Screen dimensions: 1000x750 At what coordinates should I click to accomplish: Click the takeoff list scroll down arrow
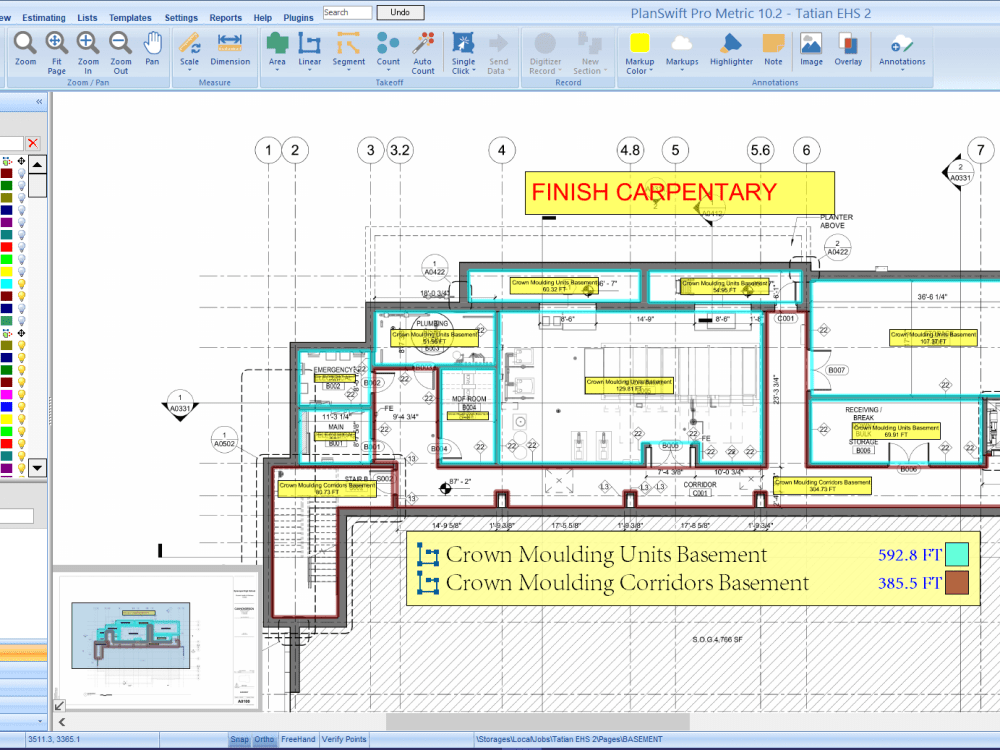[x=37, y=467]
